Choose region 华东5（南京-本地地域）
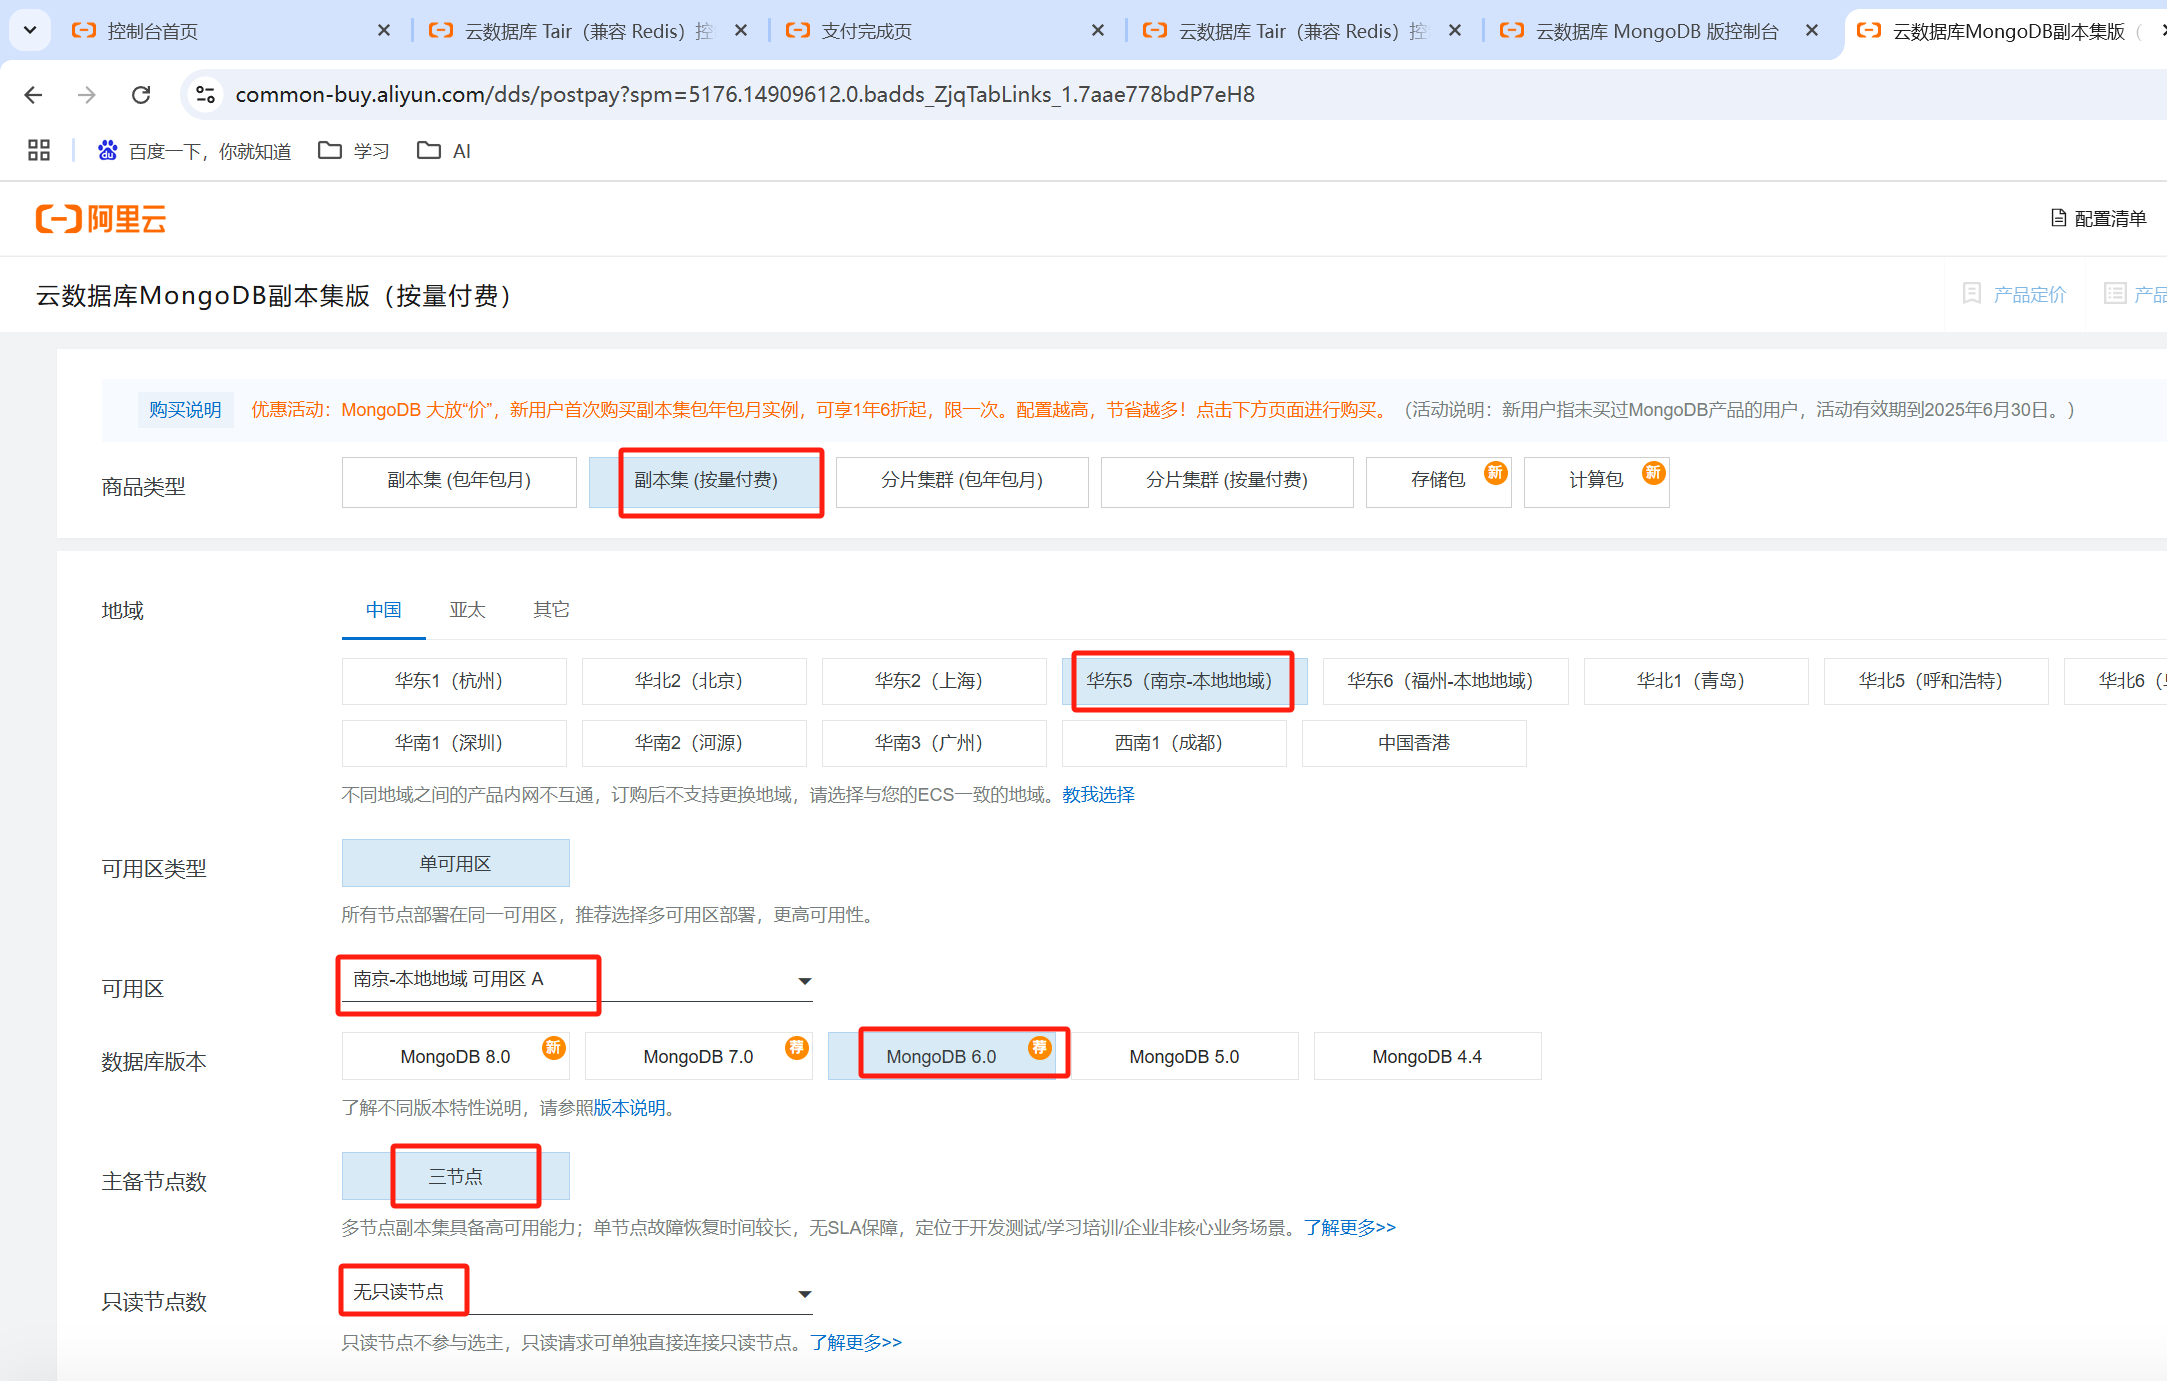Image resolution: width=2167 pixels, height=1381 pixels. click(1184, 681)
